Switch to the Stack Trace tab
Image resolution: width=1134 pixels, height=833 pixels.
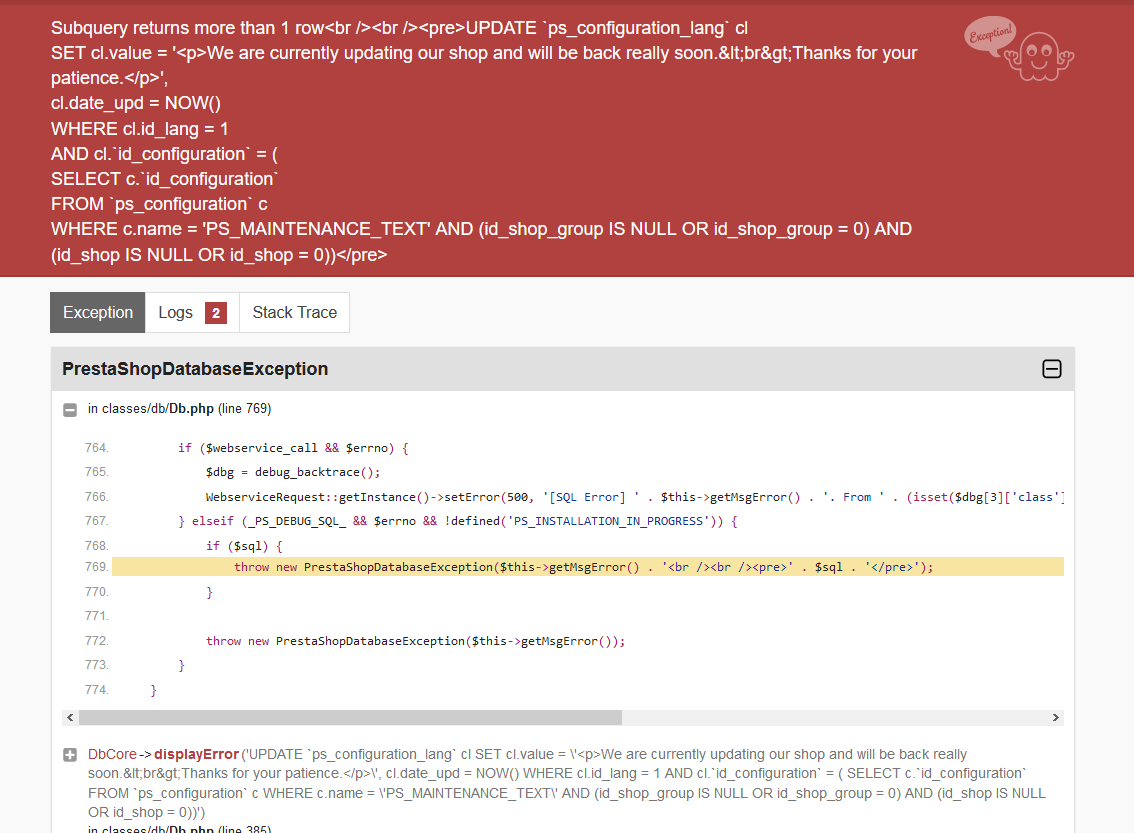(294, 312)
